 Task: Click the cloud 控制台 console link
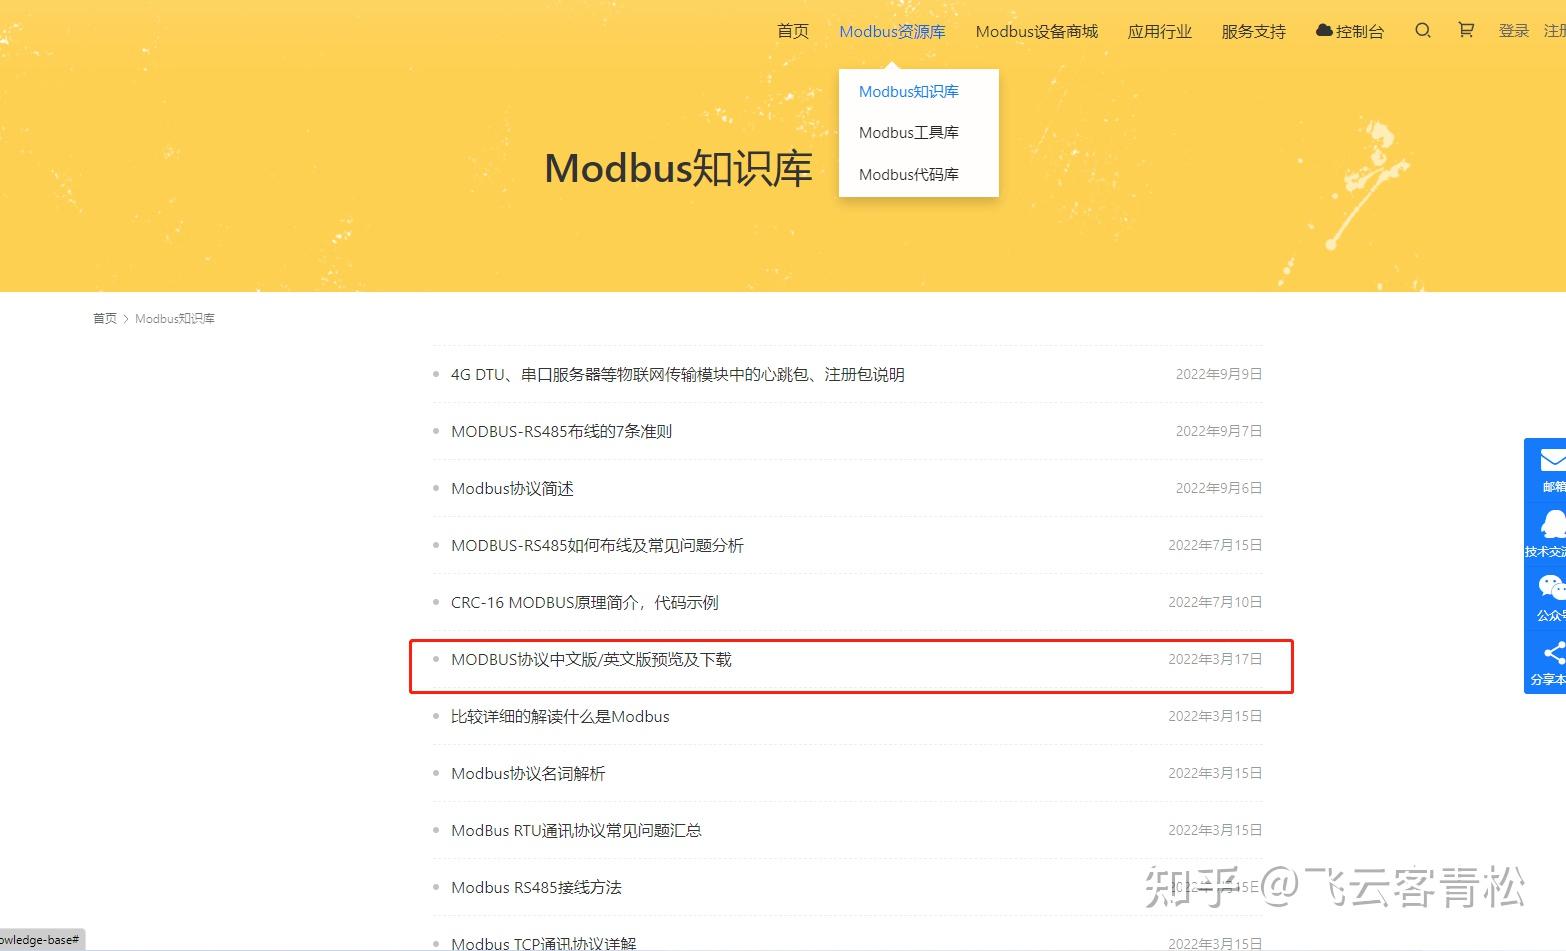click(x=1350, y=31)
